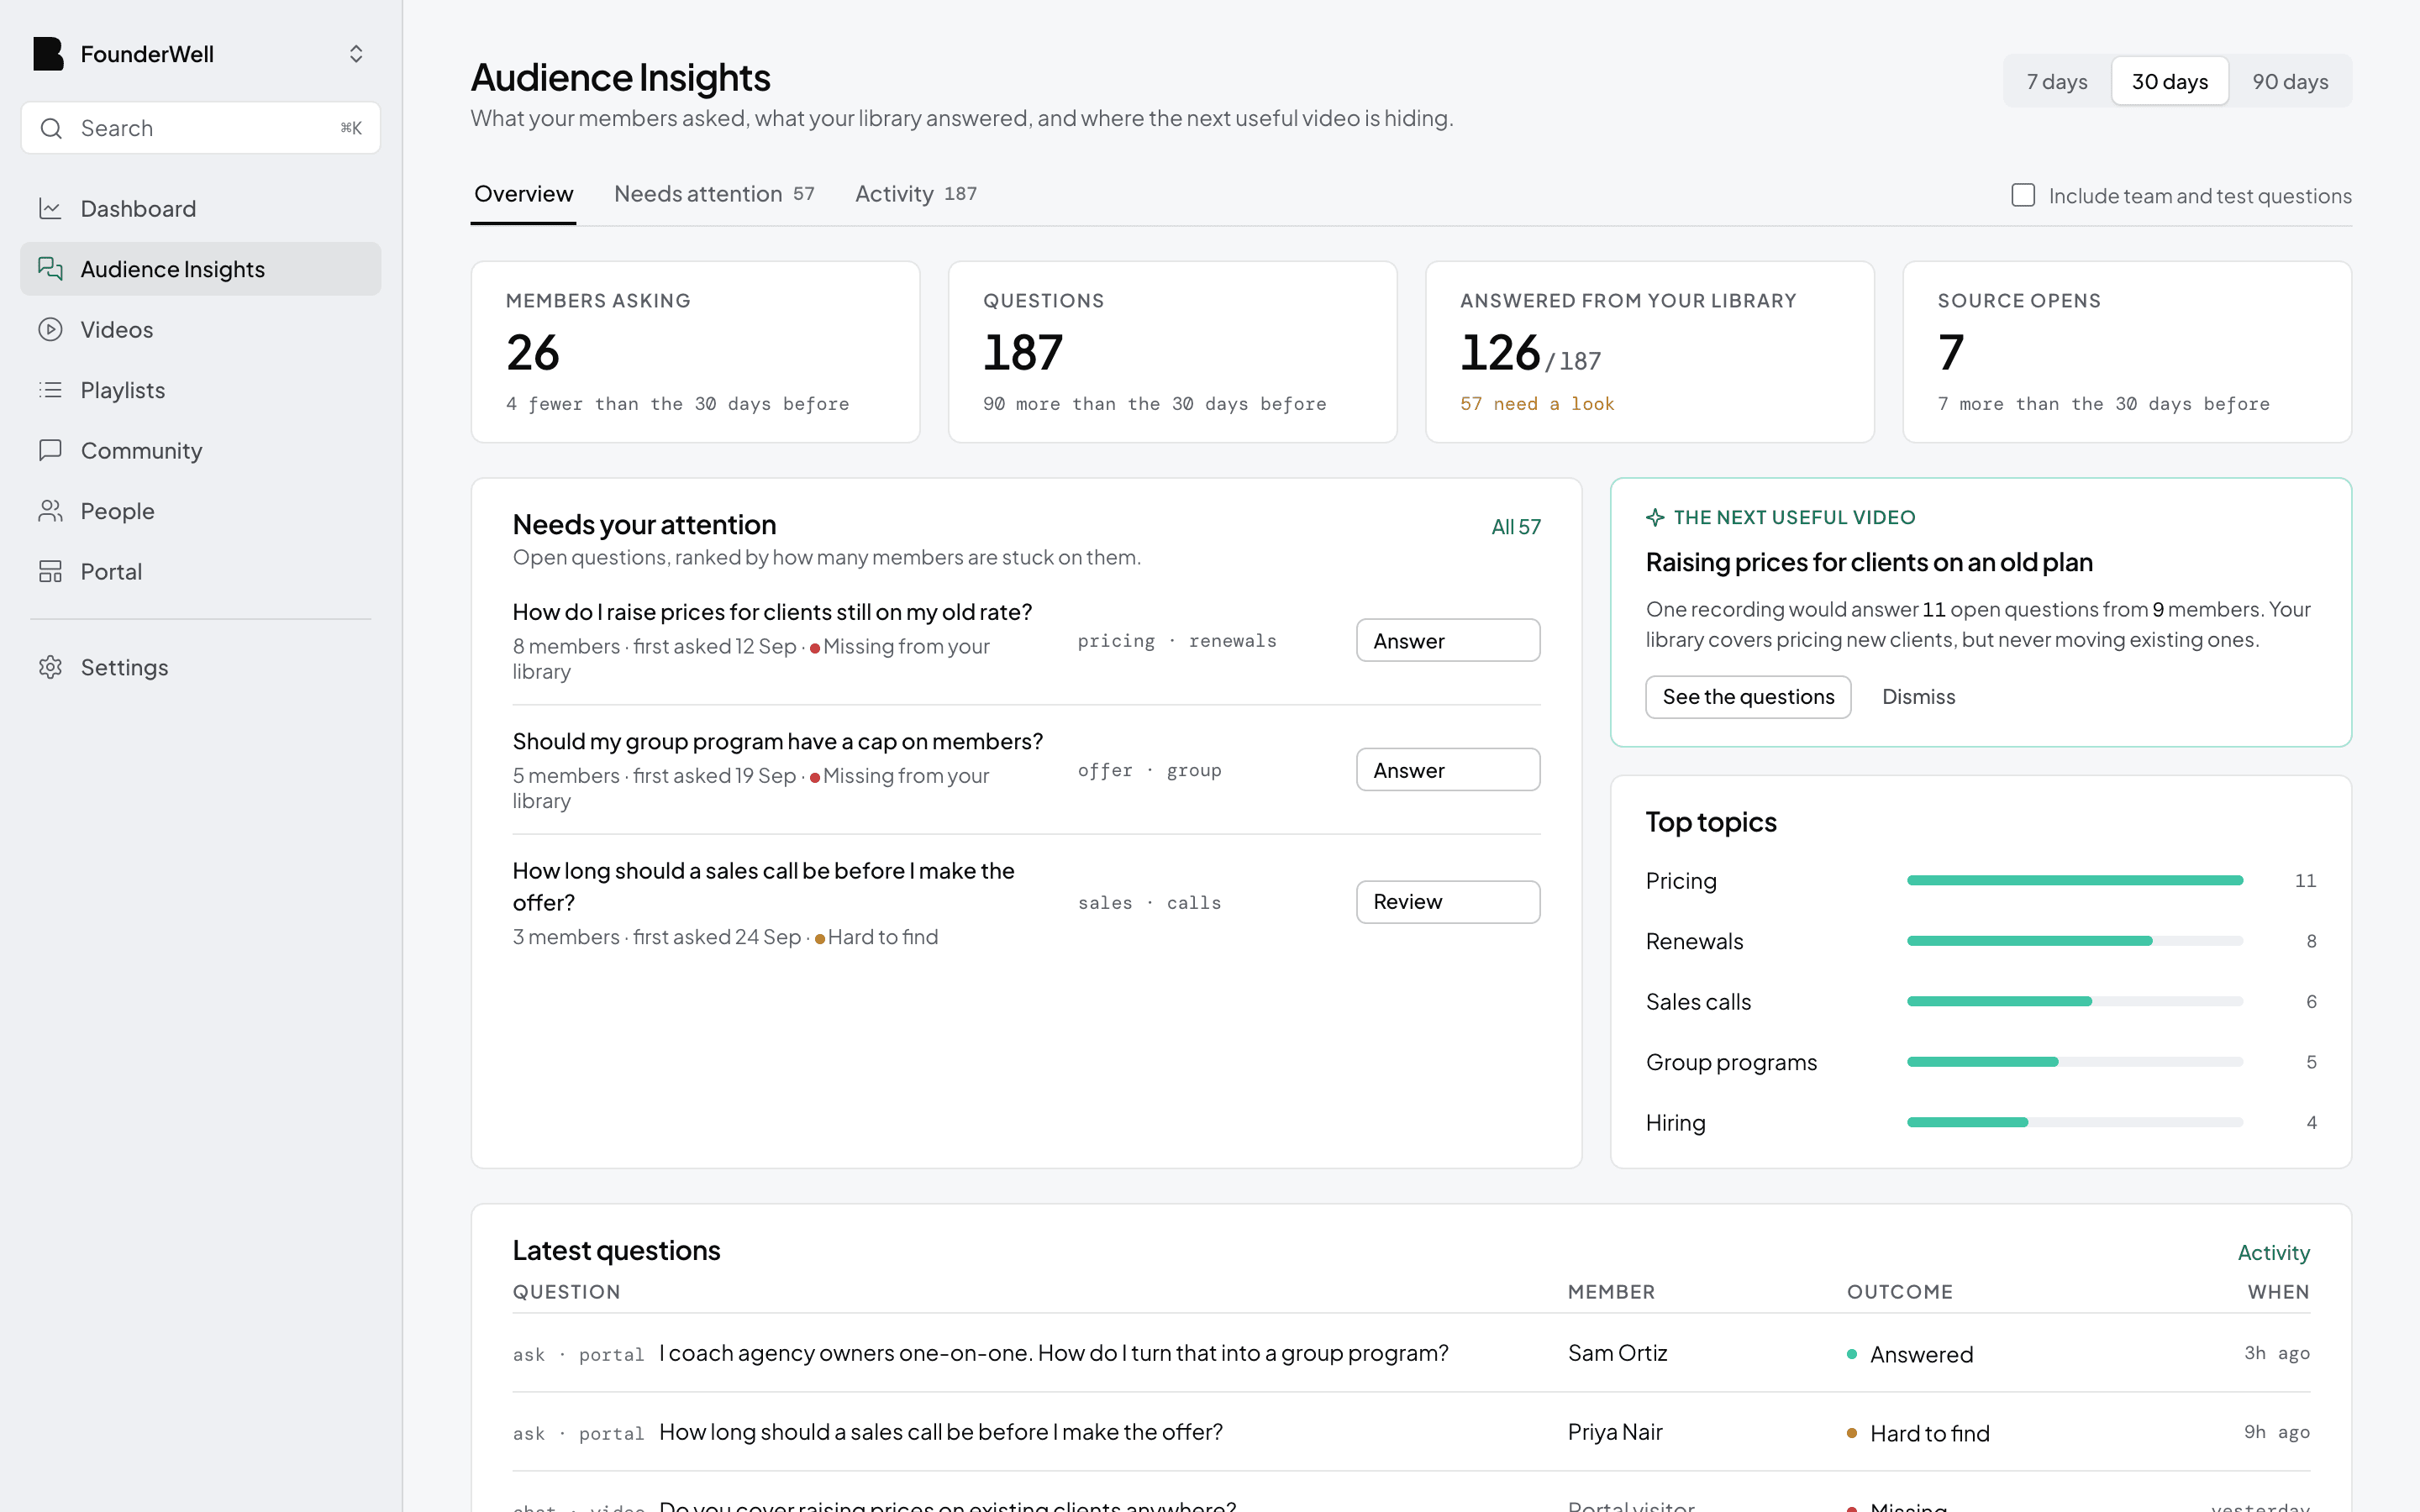Dismiss the next useful video suggestion
Viewport: 2420px width, 1512px height.
[x=1918, y=697]
